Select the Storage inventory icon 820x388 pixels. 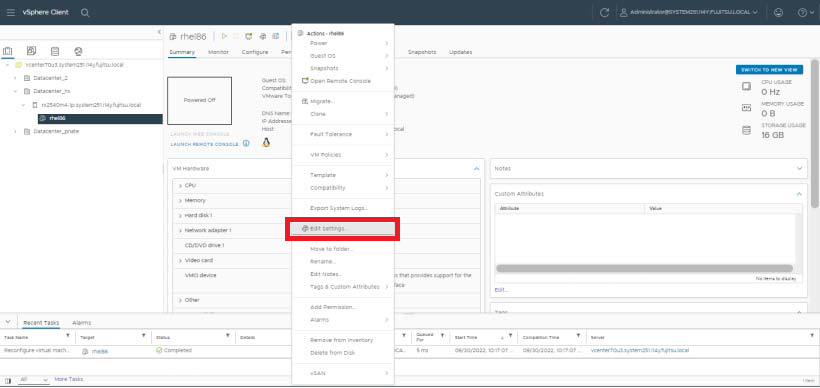pyautogui.click(x=55, y=51)
